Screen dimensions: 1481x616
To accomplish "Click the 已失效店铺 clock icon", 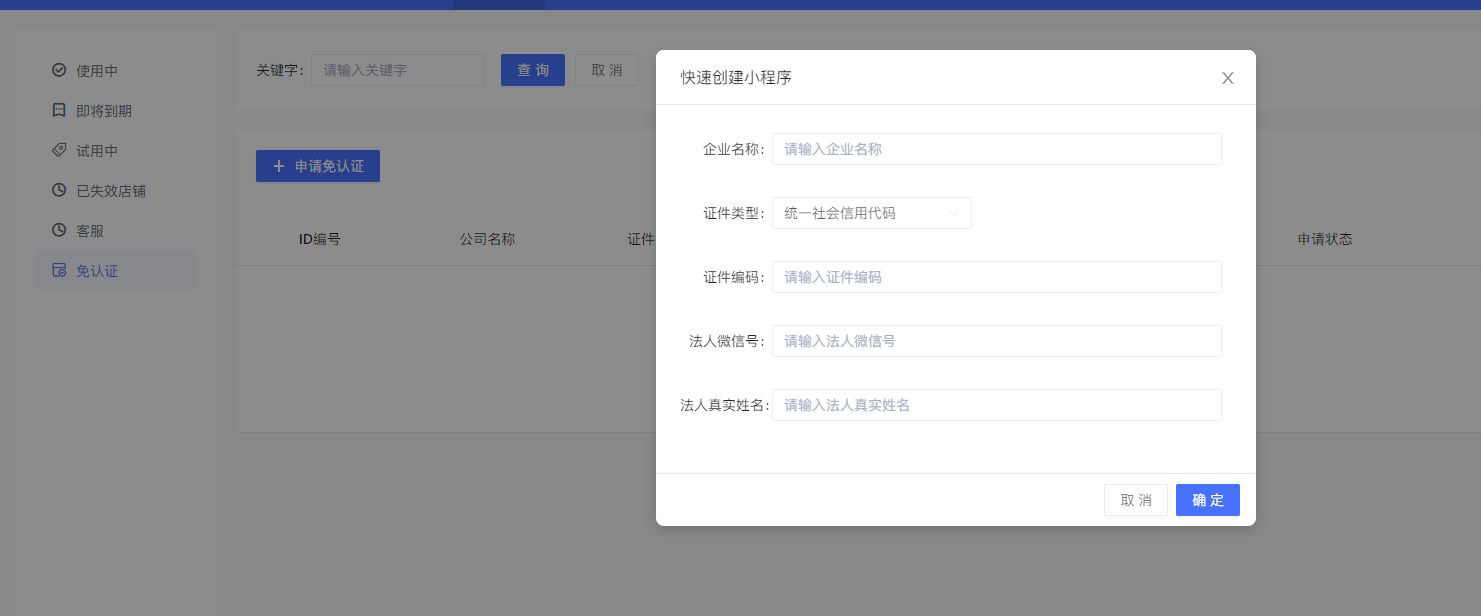I will pos(59,190).
